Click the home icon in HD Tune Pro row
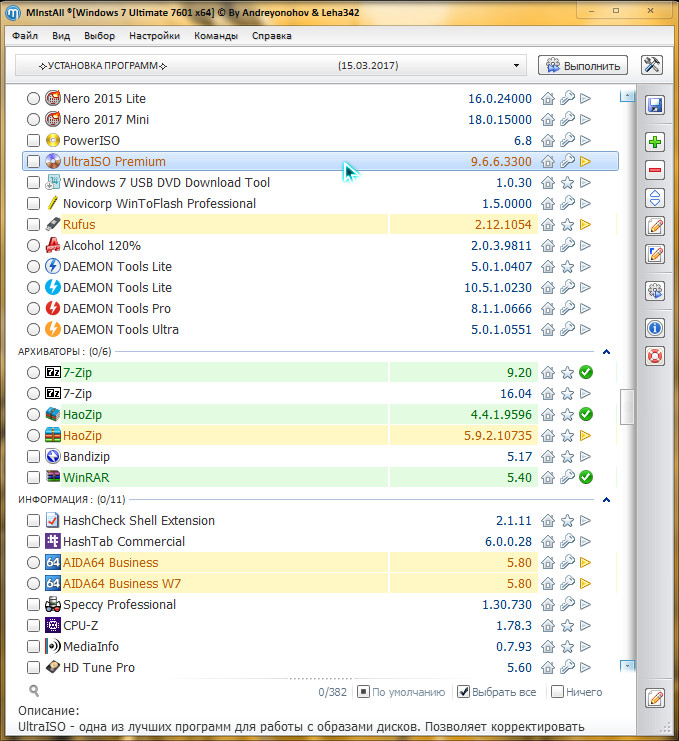Image resolution: width=679 pixels, height=741 pixels. (548, 667)
